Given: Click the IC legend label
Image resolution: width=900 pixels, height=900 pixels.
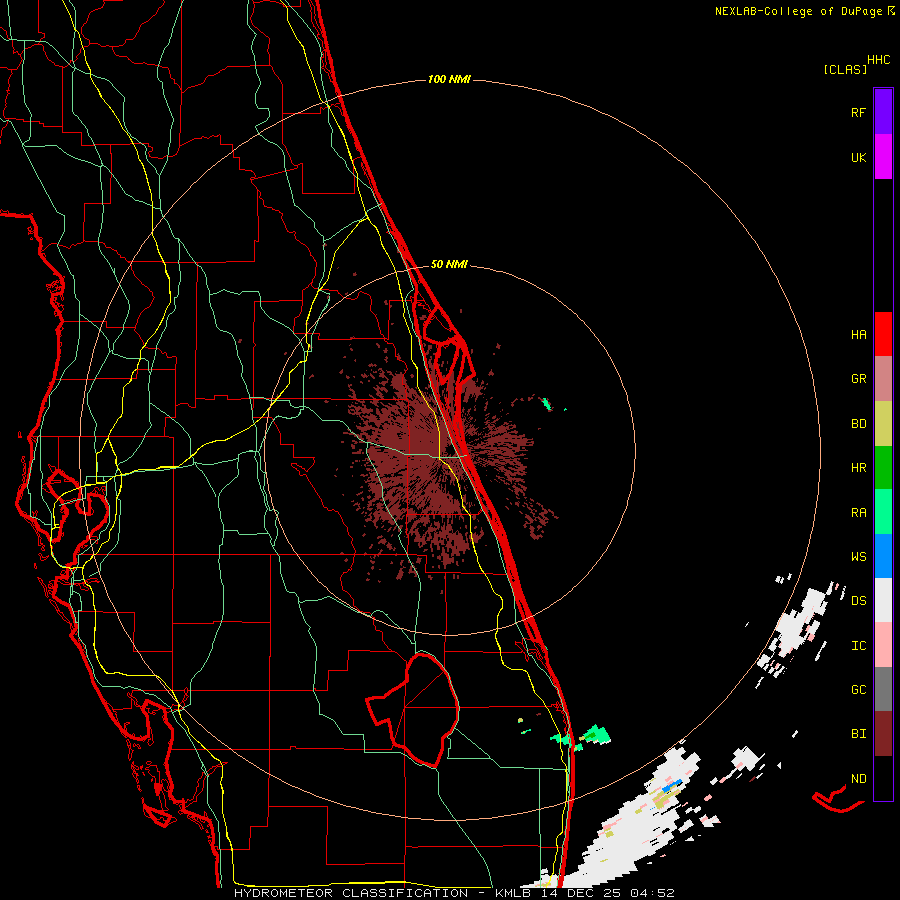Looking at the screenshot, I should tap(858, 646).
